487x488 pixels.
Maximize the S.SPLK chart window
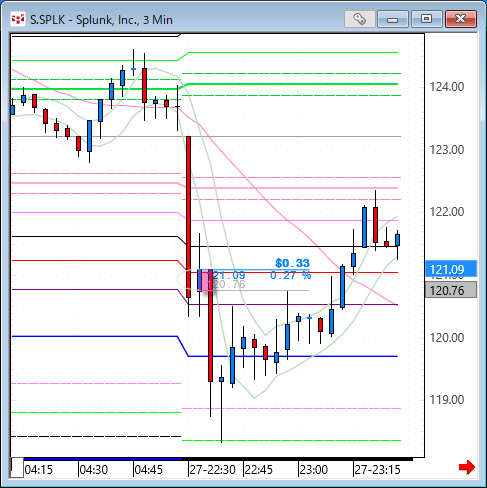pos(426,19)
